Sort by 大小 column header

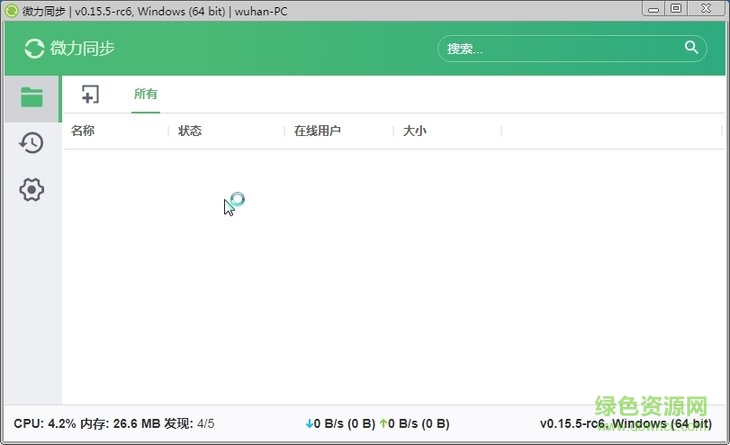point(414,131)
